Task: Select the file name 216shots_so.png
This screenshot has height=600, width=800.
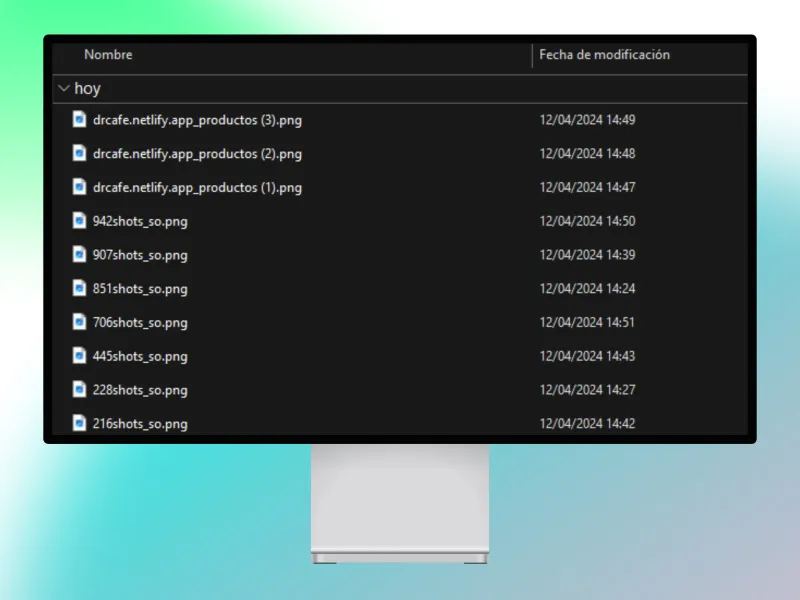Action: pos(139,424)
